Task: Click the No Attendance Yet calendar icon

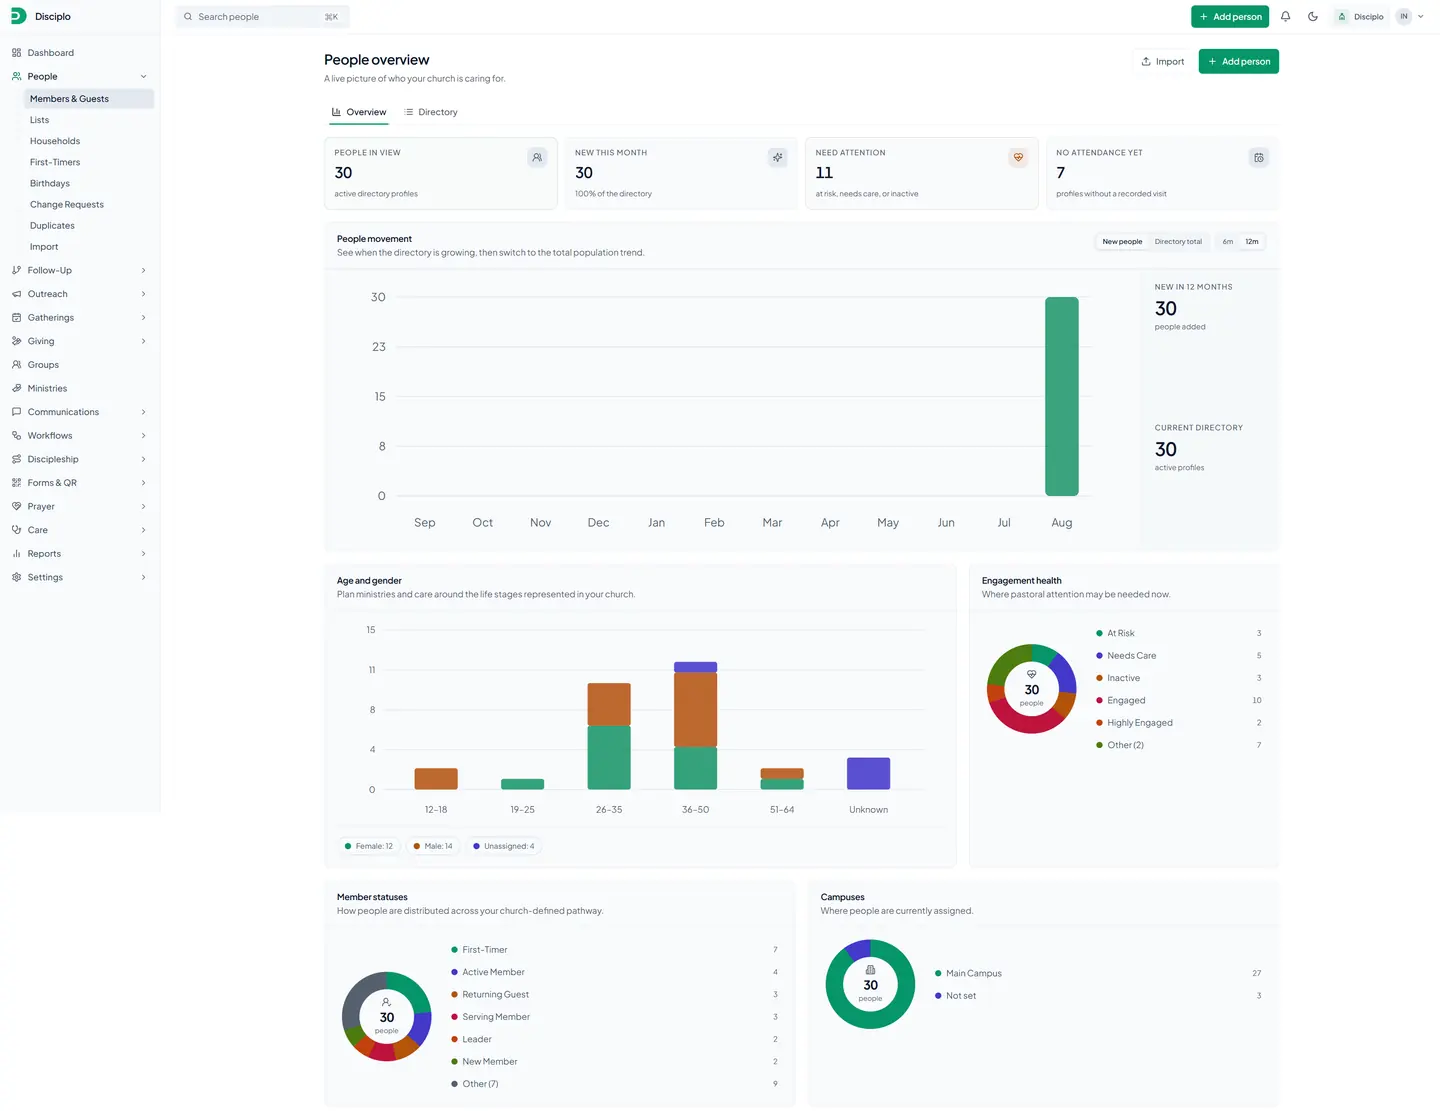Action: coord(1259,157)
